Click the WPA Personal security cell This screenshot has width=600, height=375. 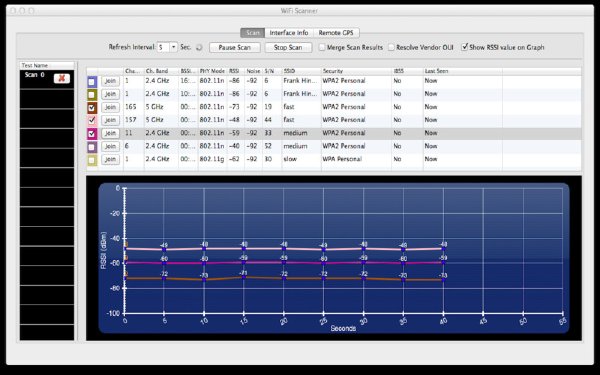coord(355,159)
